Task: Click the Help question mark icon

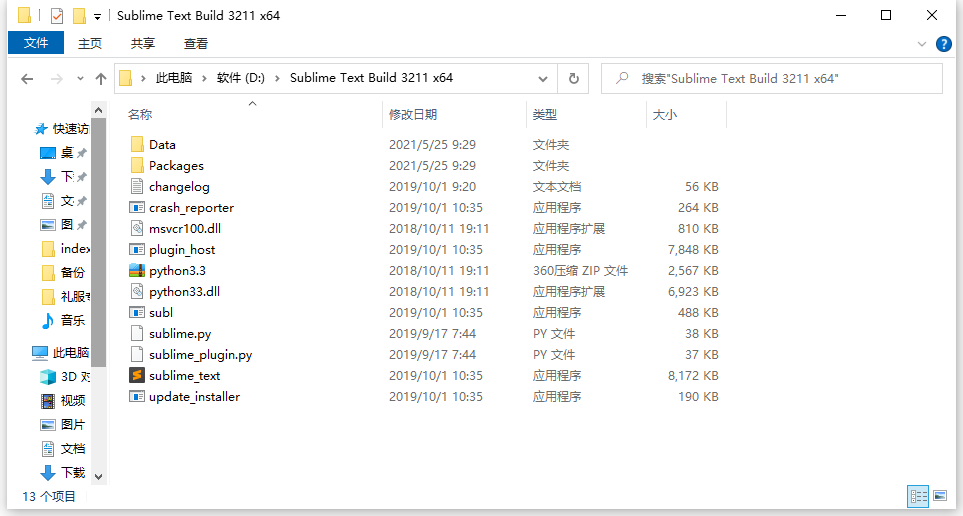Action: coord(943,44)
